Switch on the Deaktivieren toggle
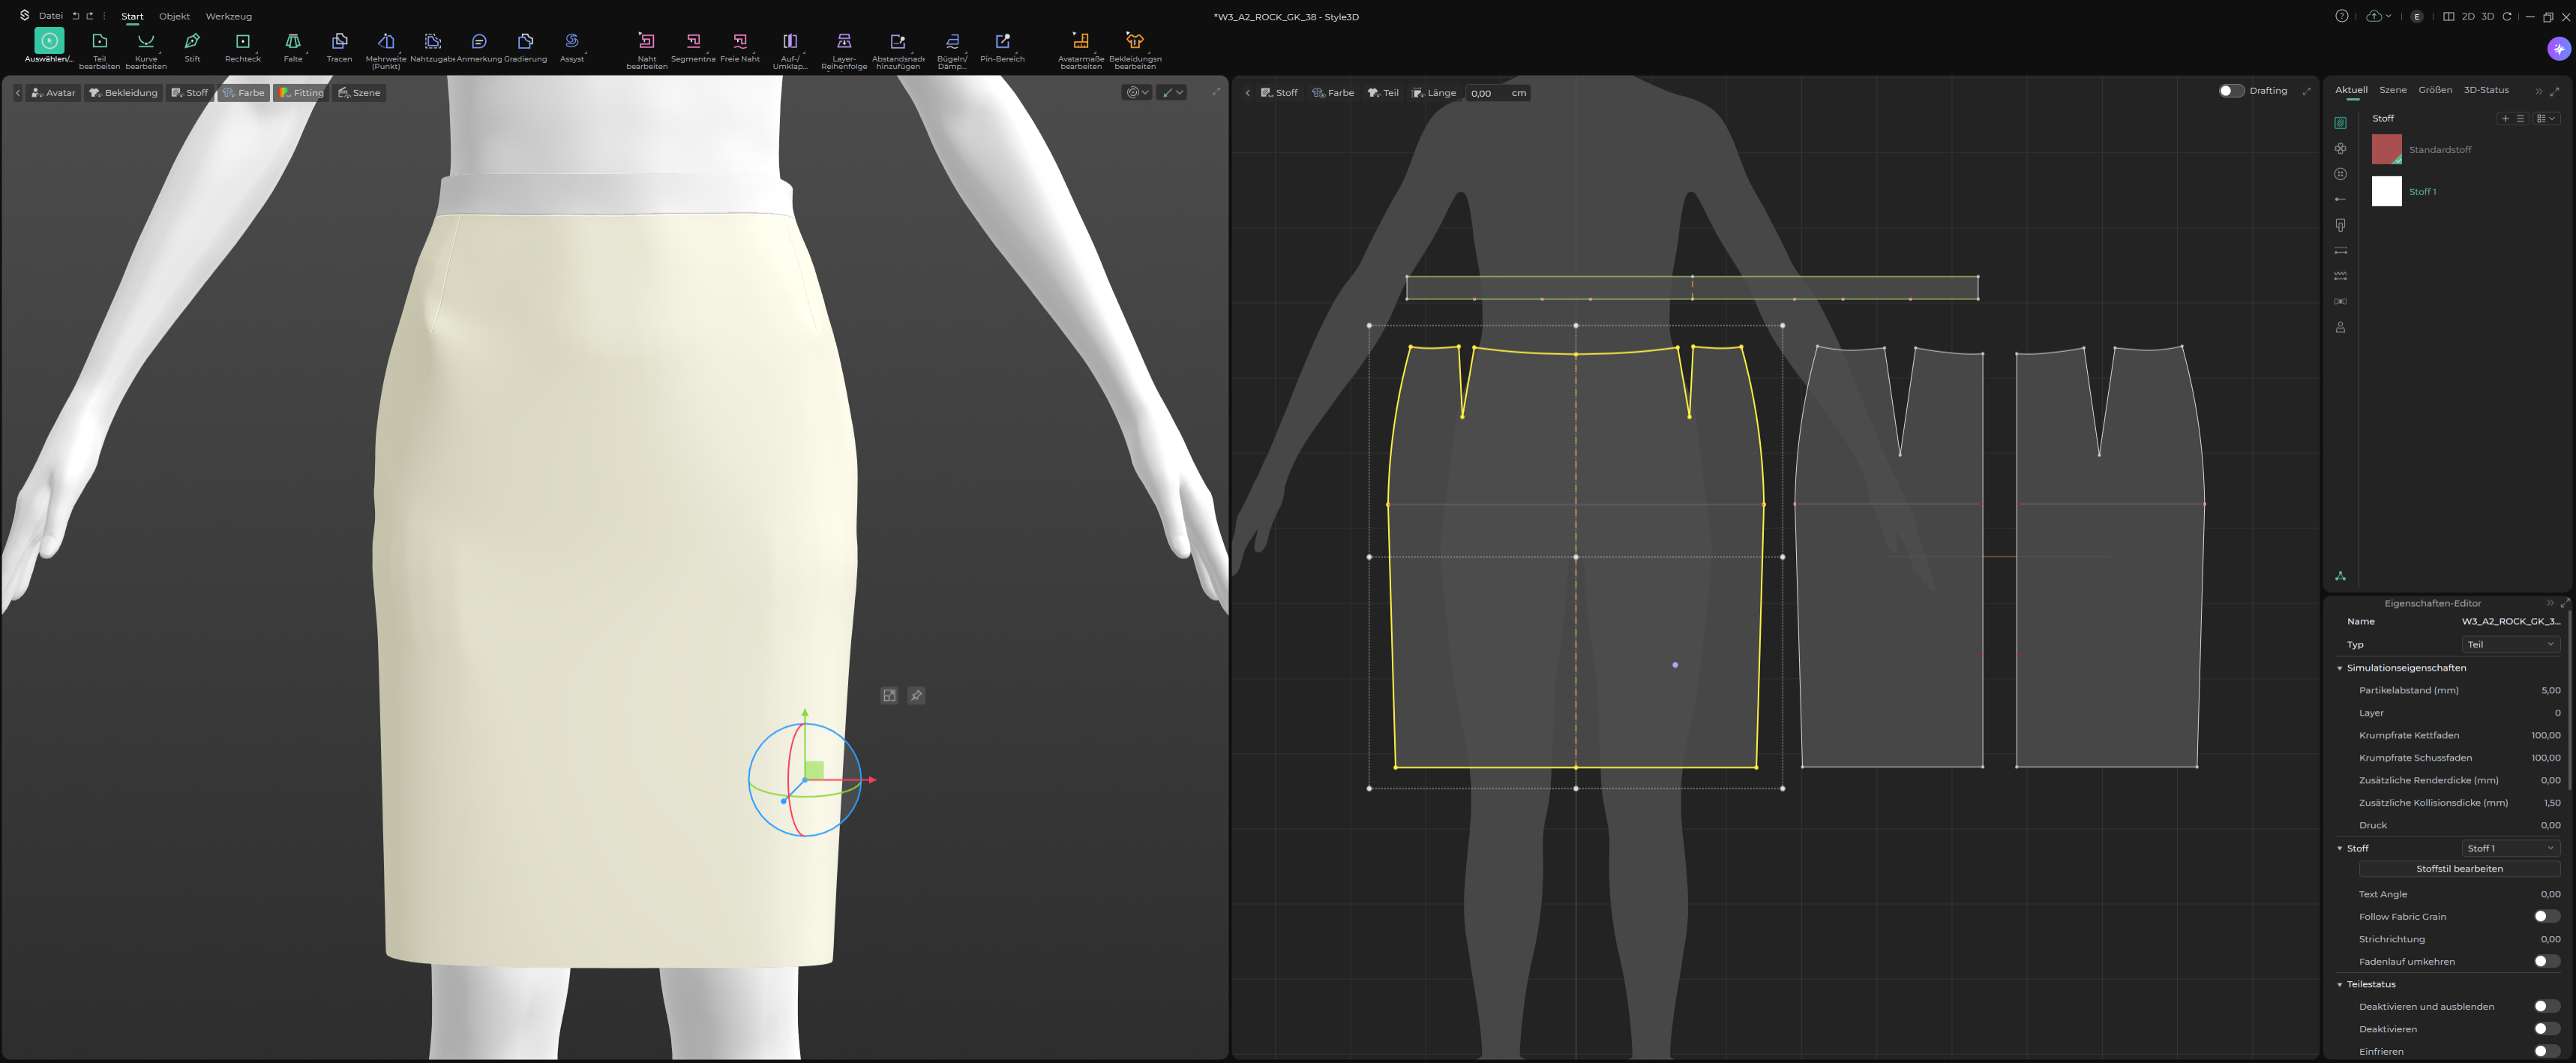The height and width of the screenshot is (1063, 2576). tap(2546, 1028)
